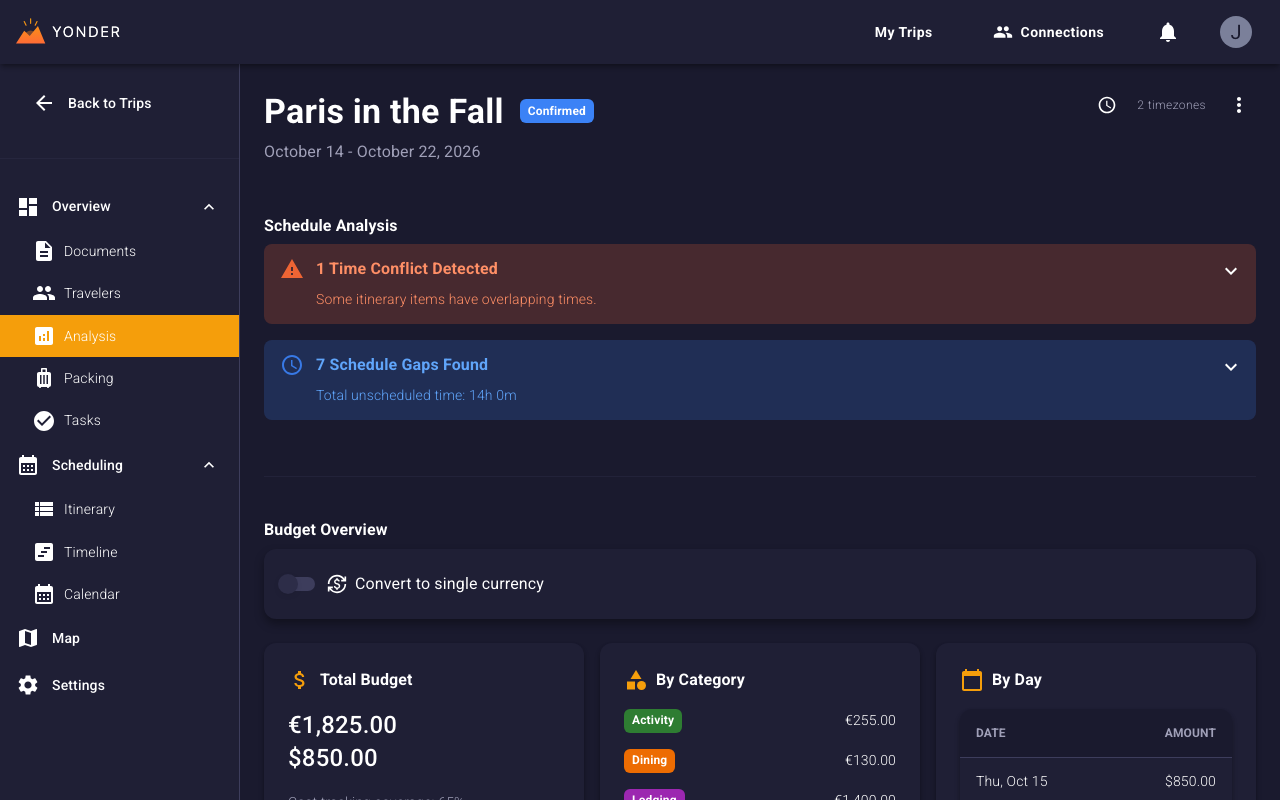Open the My Trips menu item
The width and height of the screenshot is (1280, 800).
[x=902, y=31]
